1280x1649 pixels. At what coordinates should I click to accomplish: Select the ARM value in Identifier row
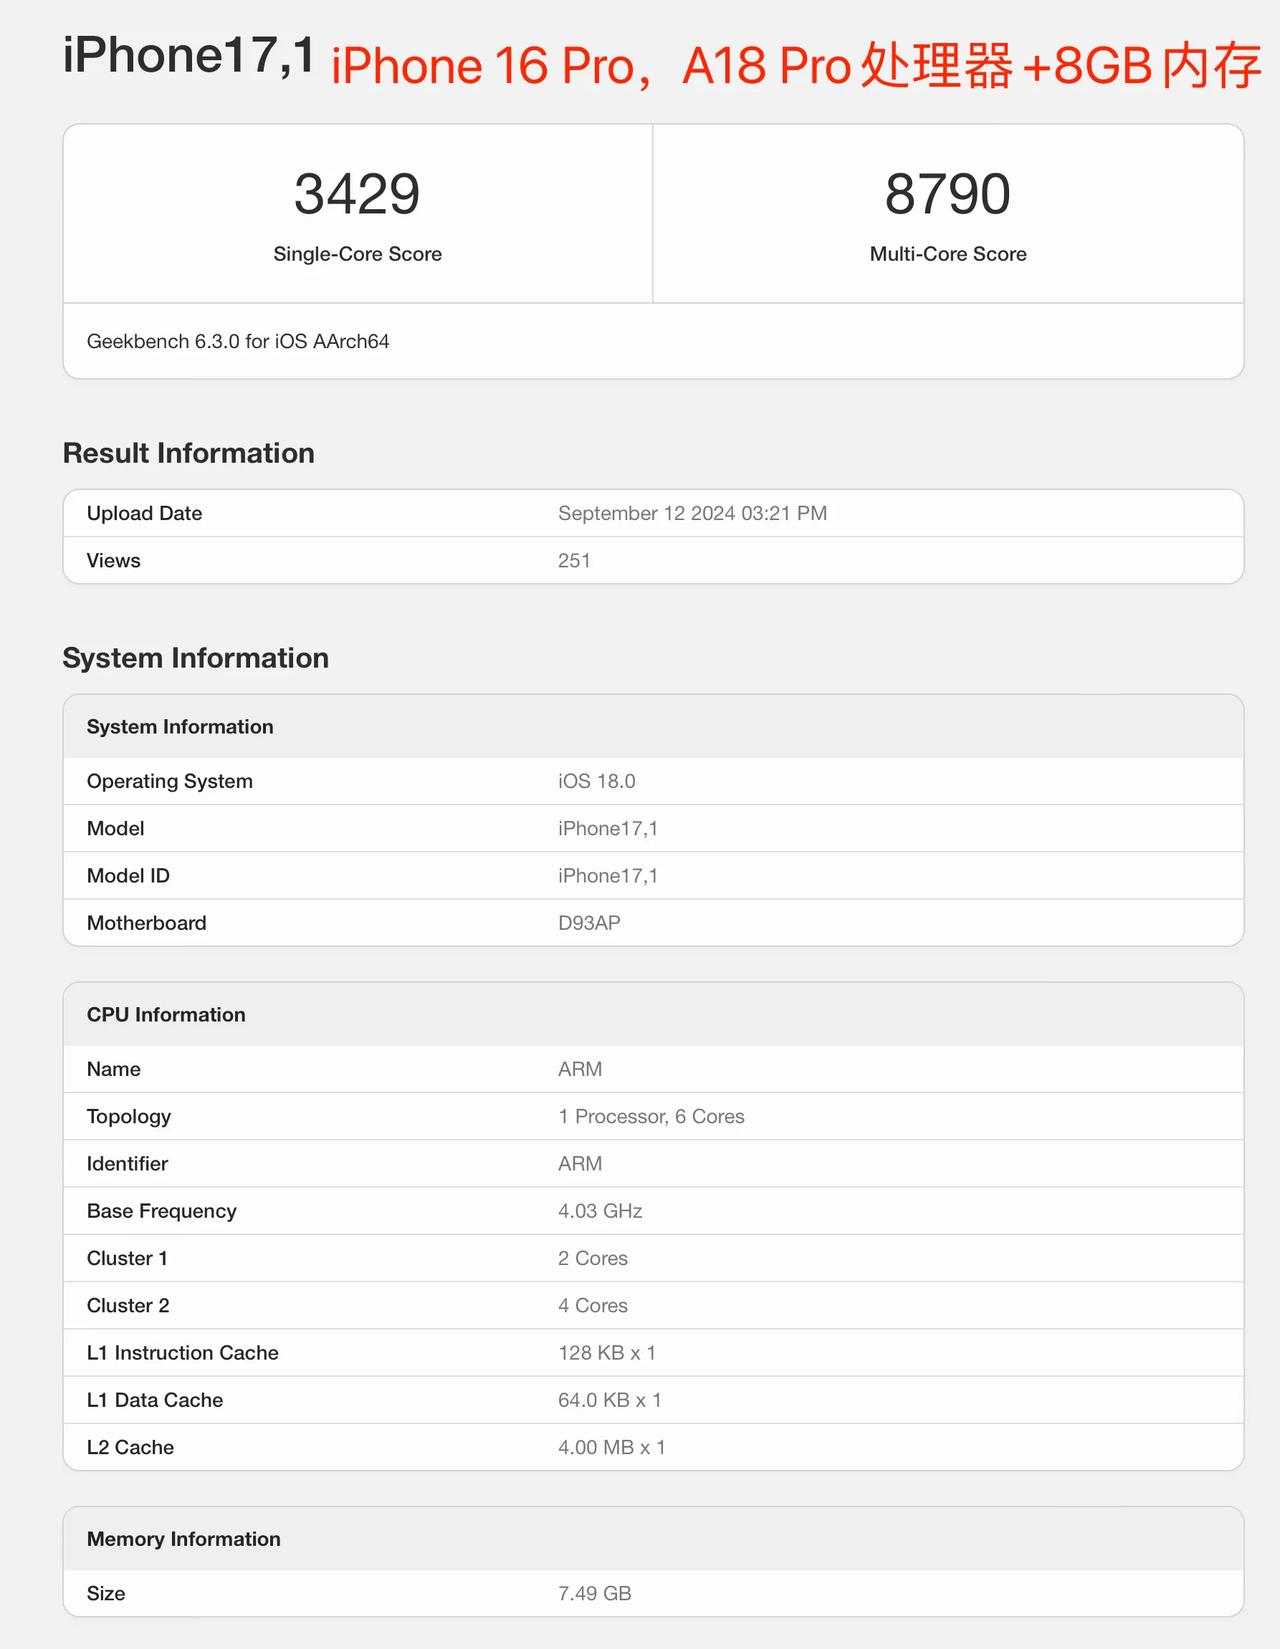click(580, 1163)
